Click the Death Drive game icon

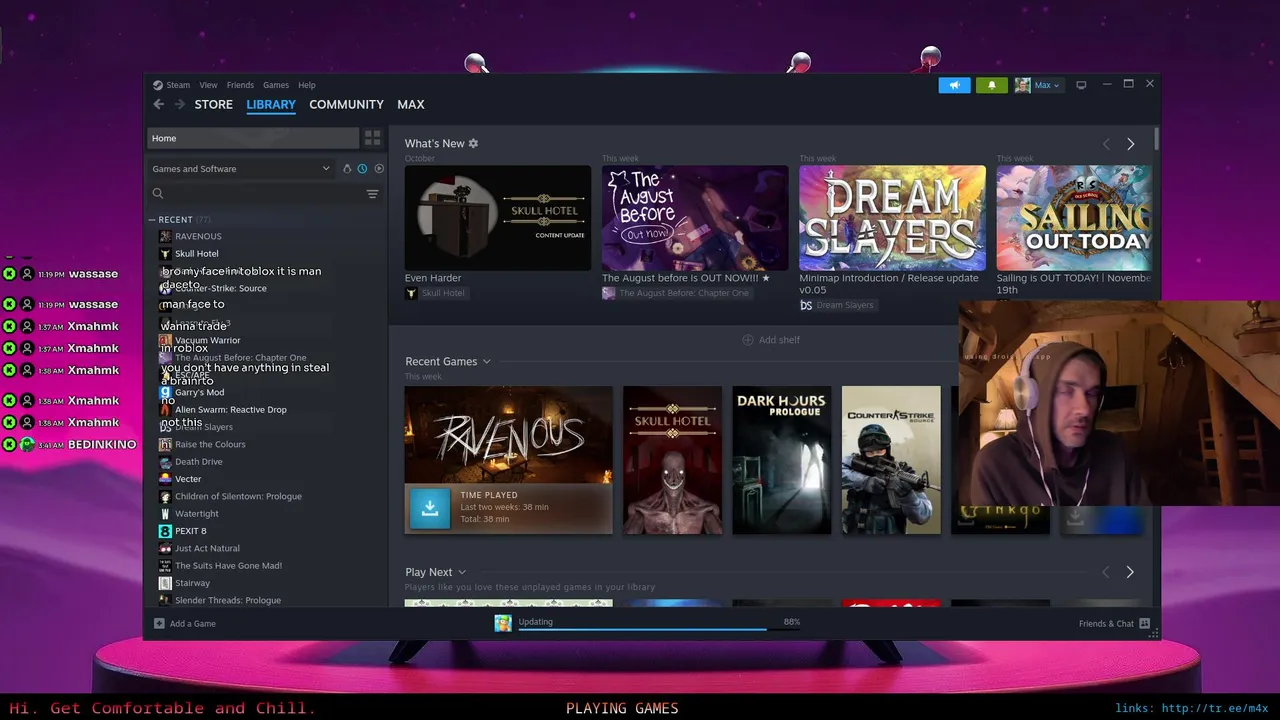pos(165,462)
